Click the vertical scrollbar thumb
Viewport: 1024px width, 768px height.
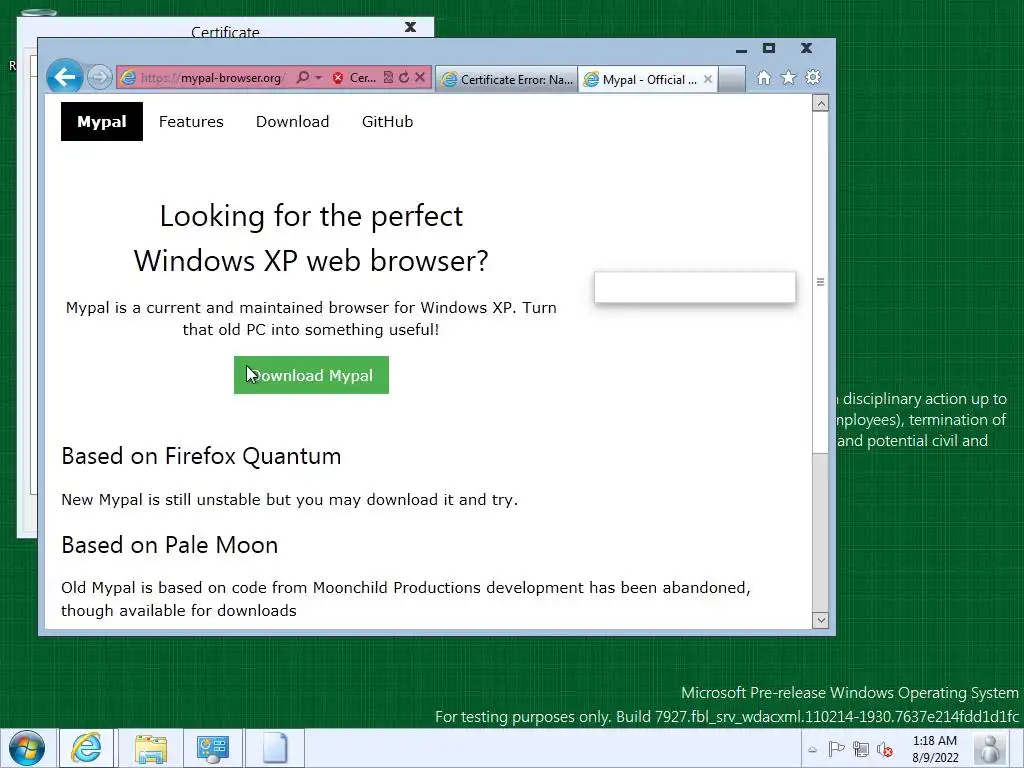[x=820, y=282]
